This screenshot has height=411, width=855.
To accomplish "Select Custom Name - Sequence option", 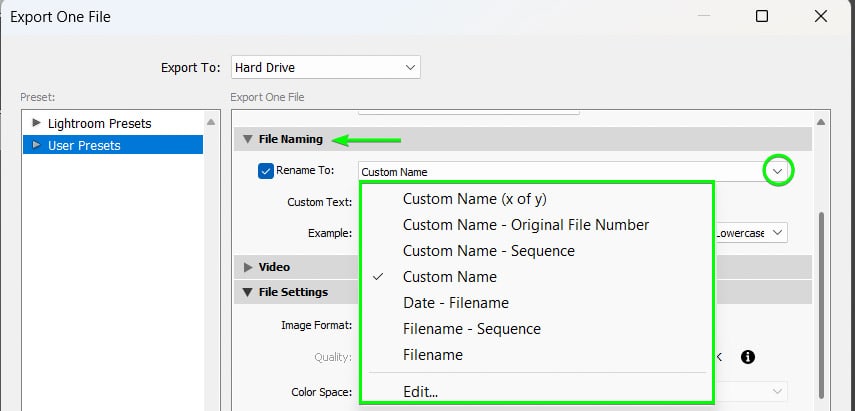I will tap(488, 251).
